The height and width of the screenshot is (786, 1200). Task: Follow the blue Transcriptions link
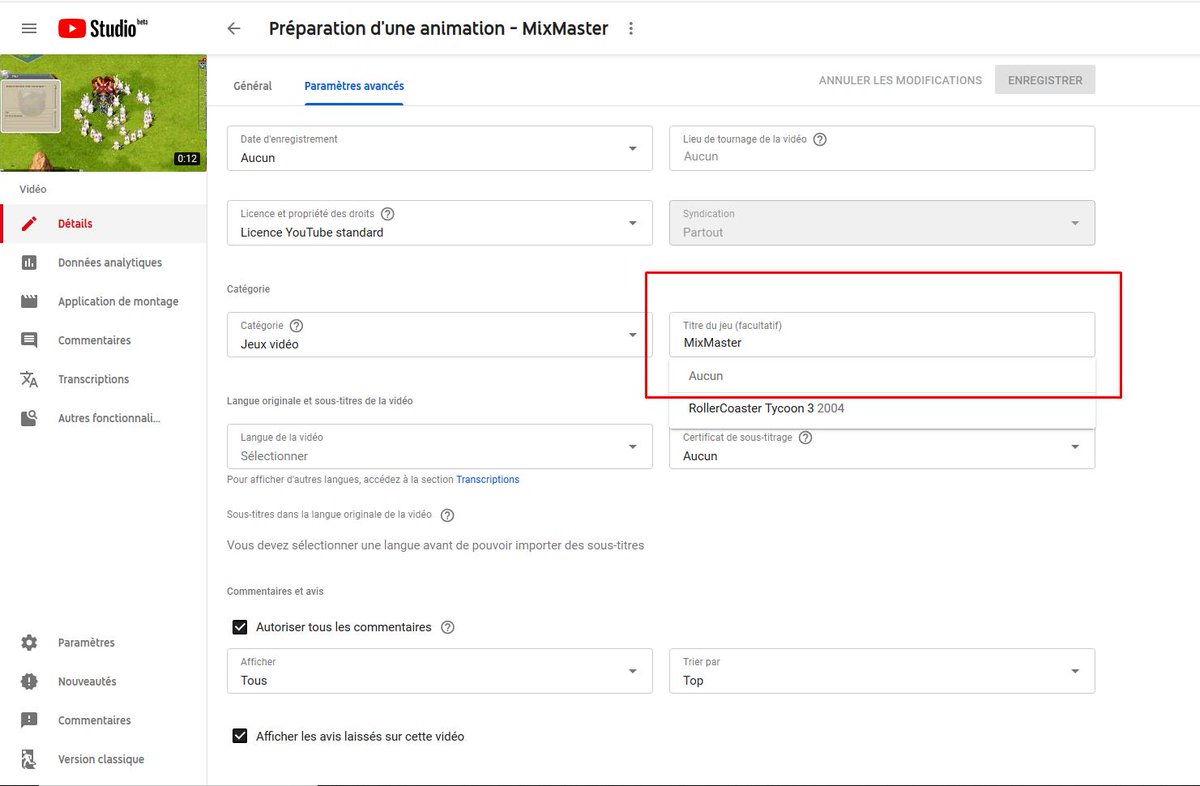coord(488,480)
